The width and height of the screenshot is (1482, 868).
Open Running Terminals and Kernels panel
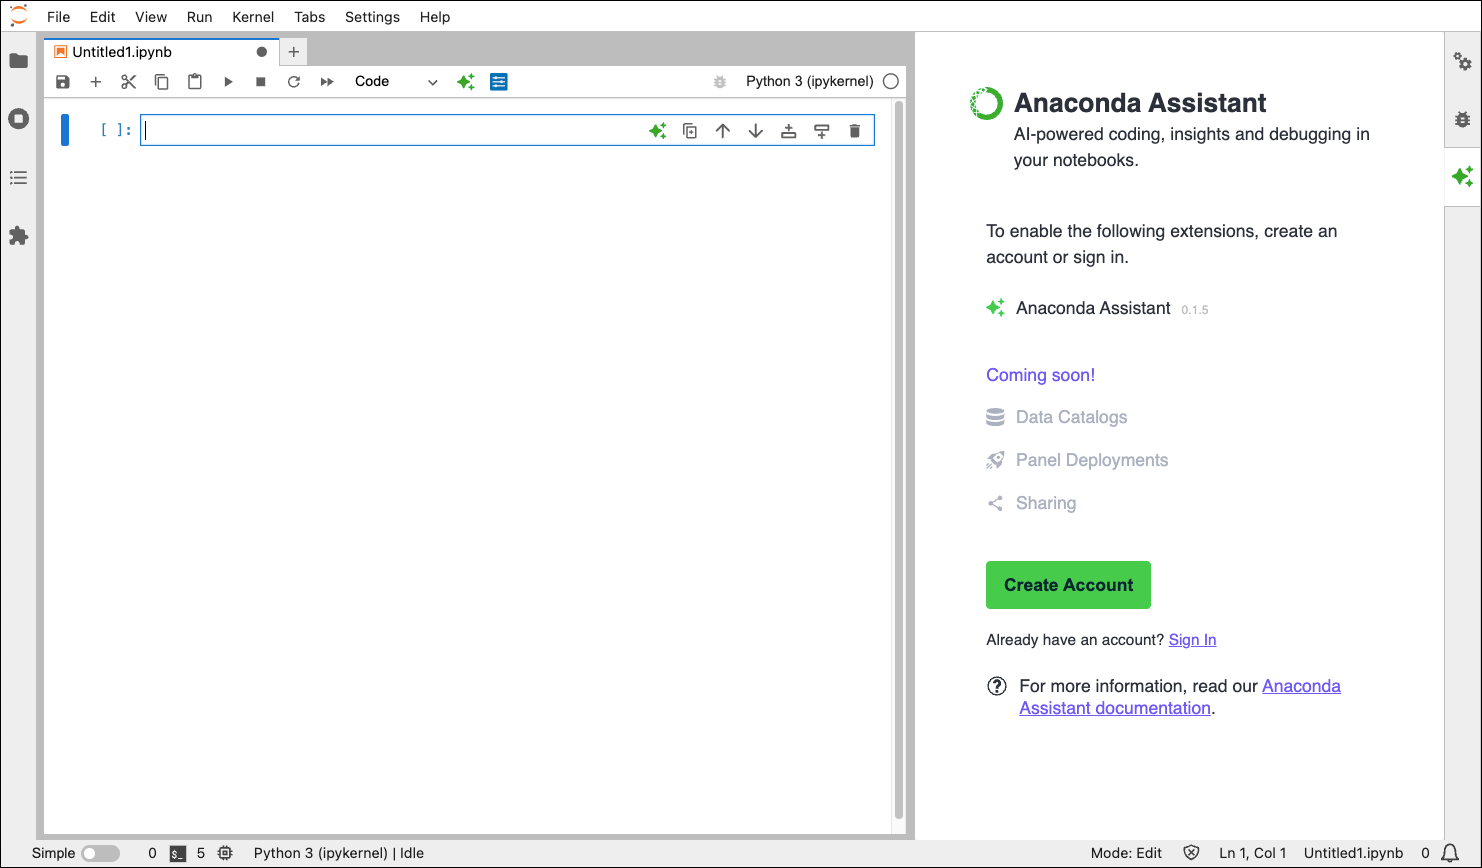18,119
